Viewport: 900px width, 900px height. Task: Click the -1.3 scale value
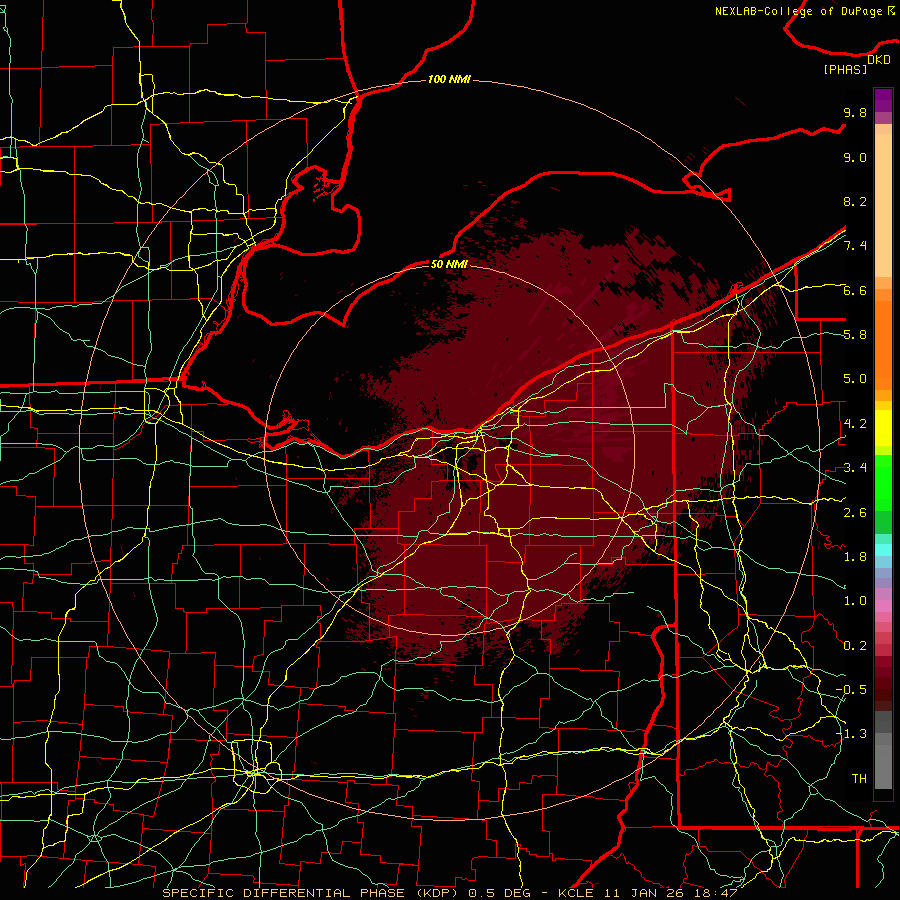point(851,734)
